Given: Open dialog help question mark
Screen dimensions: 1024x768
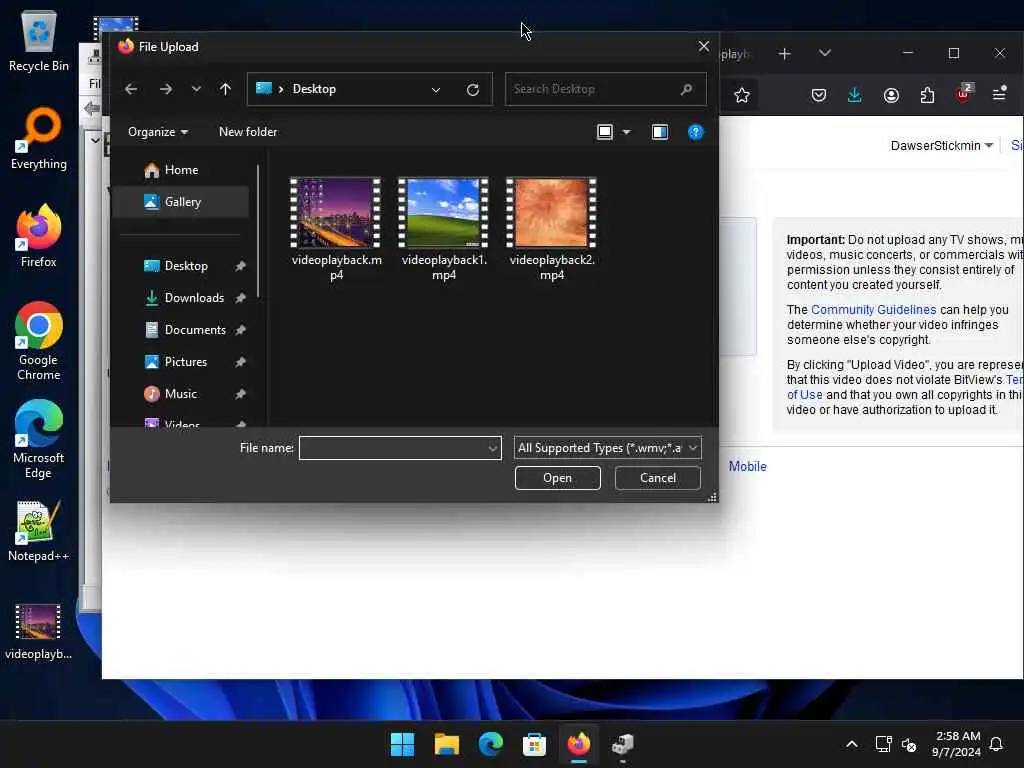Looking at the screenshot, I should tap(696, 132).
